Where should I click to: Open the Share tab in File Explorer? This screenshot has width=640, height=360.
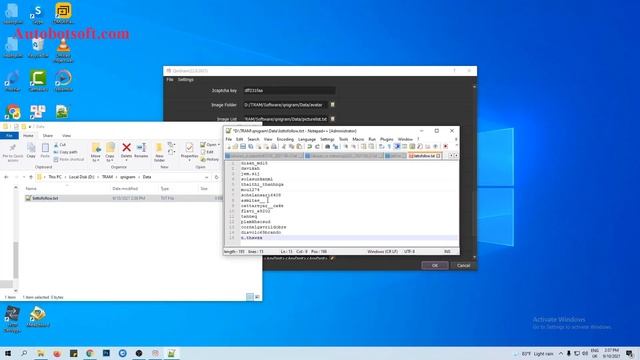coord(48,136)
